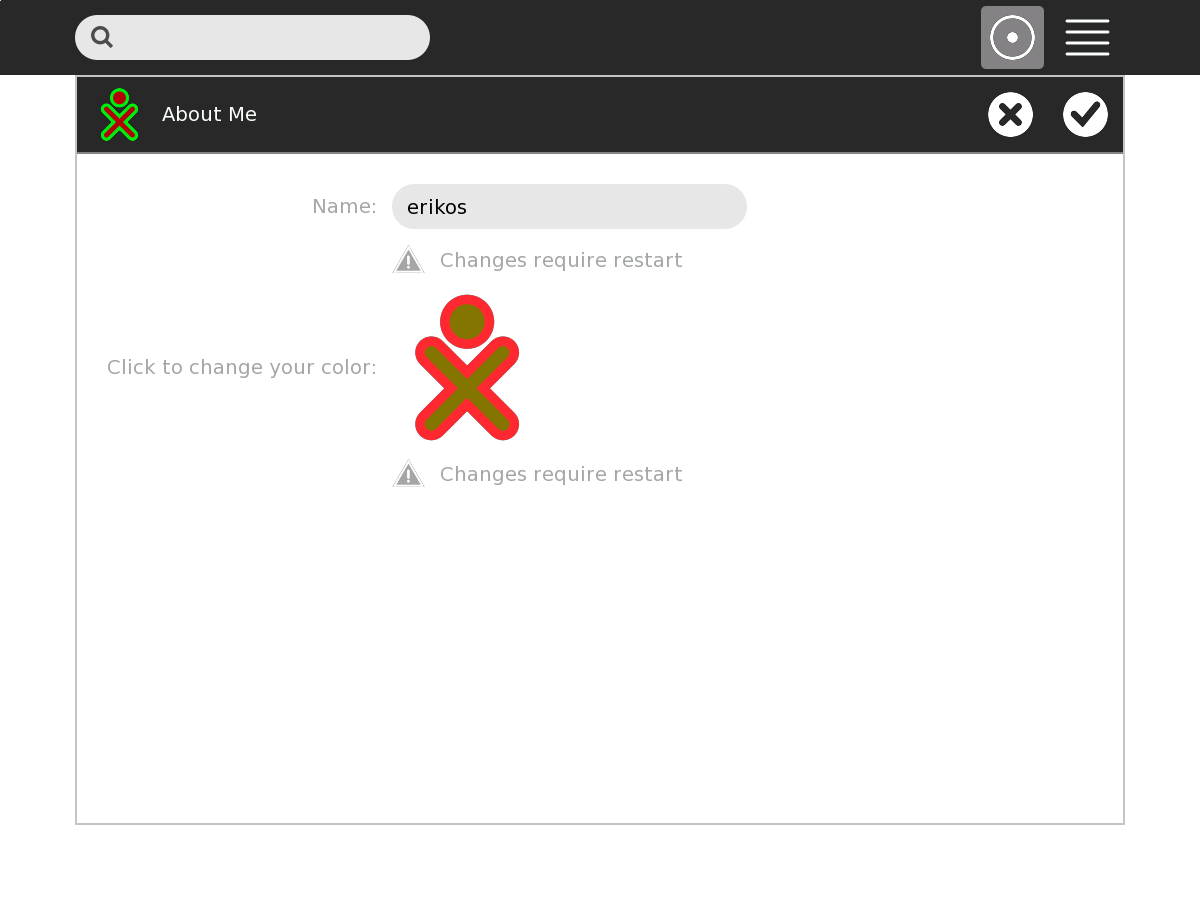Cancel changes with the X button

point(1010,114)
